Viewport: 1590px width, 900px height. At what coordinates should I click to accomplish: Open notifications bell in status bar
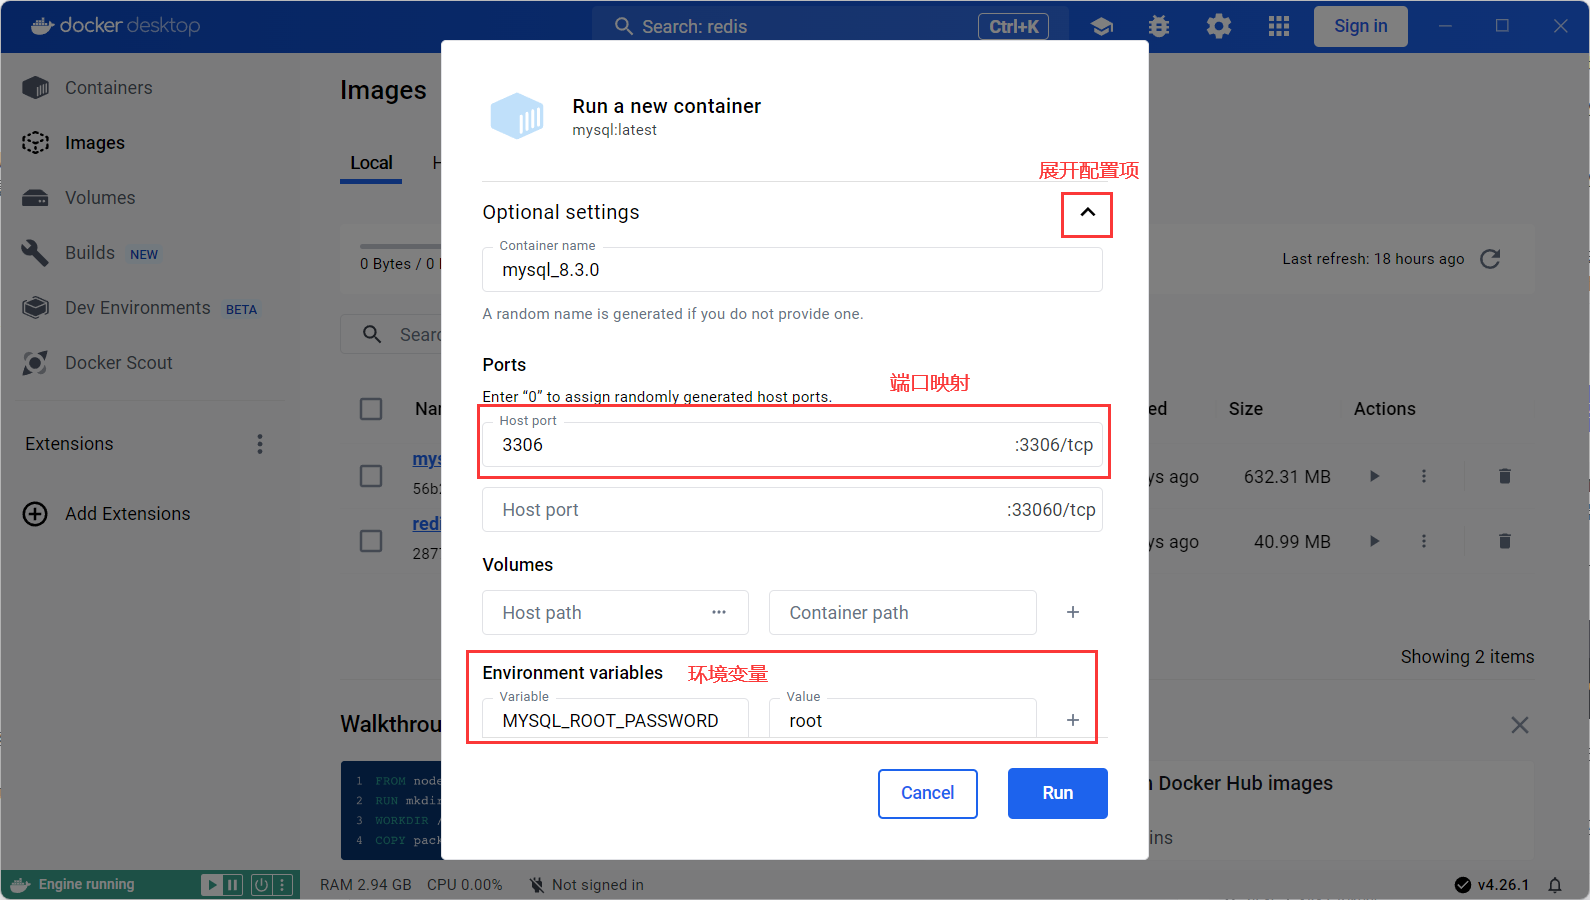(x=1555, y=885)
